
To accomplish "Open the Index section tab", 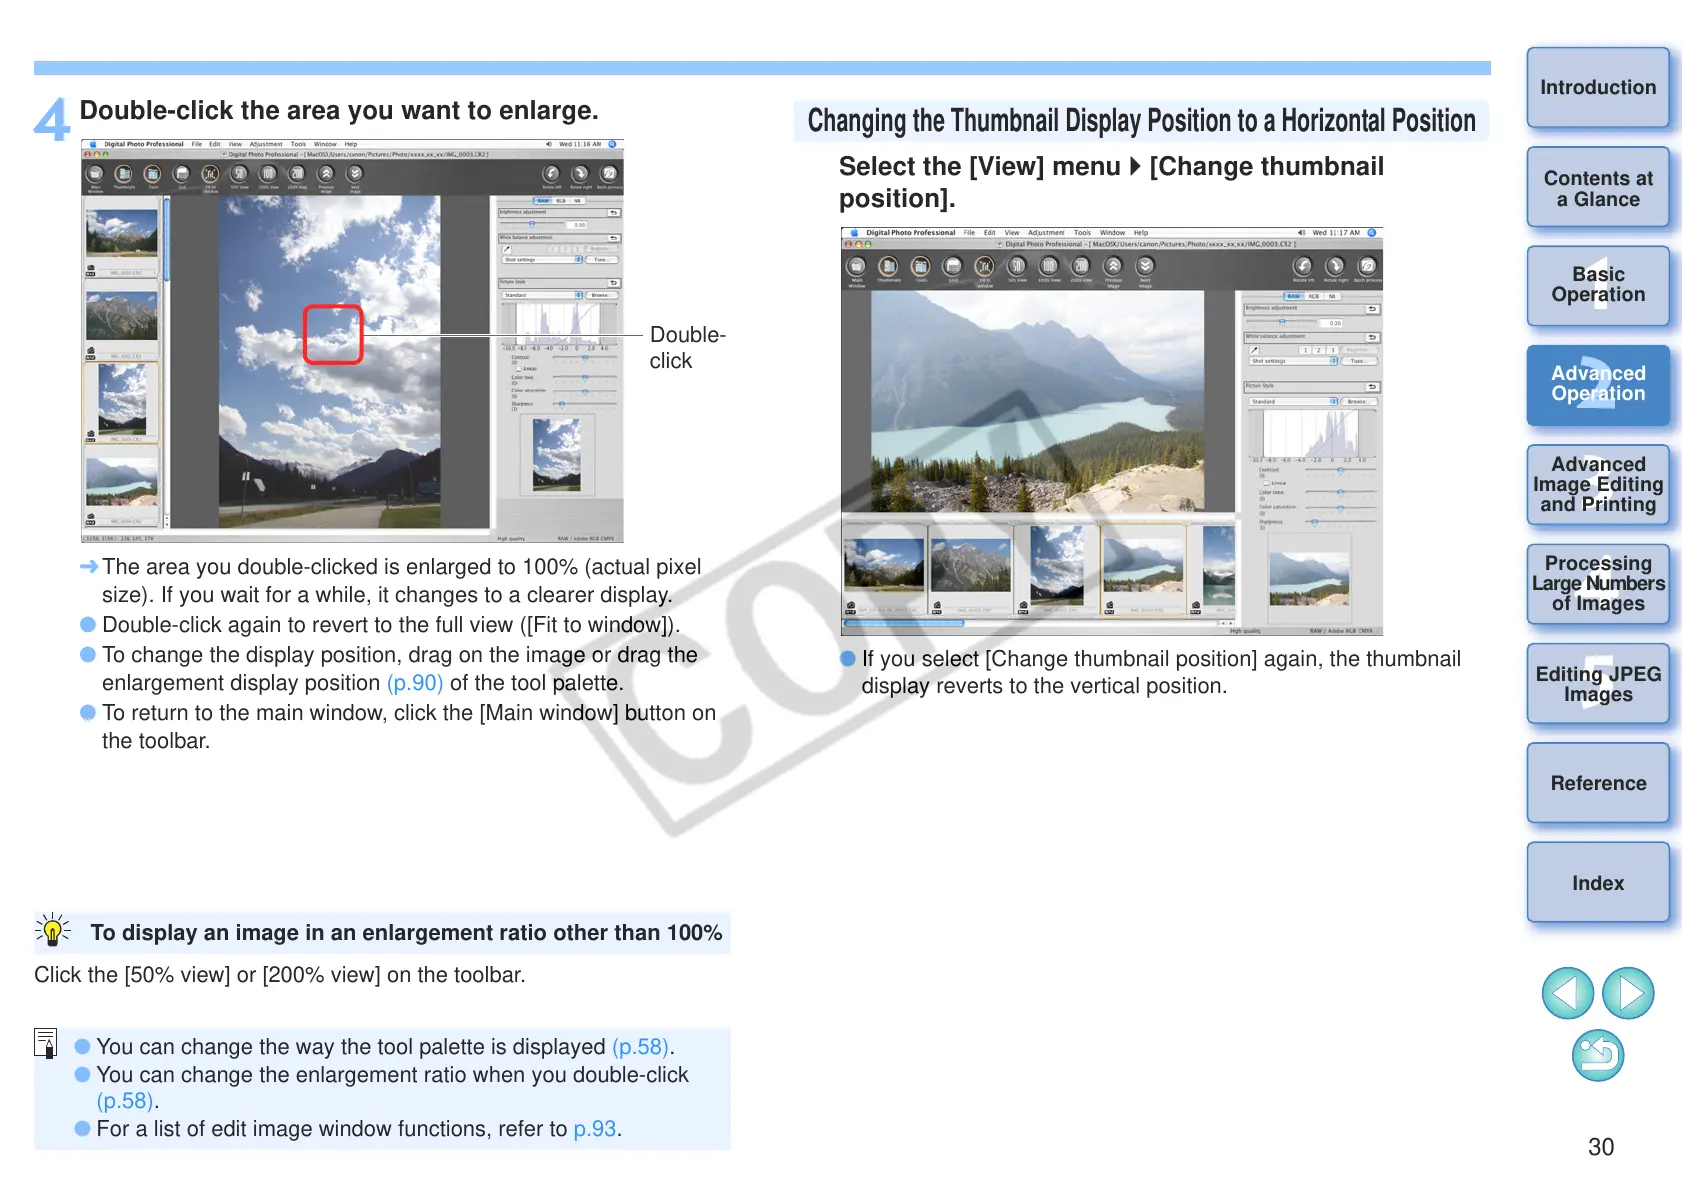I will coord(1598,883).
